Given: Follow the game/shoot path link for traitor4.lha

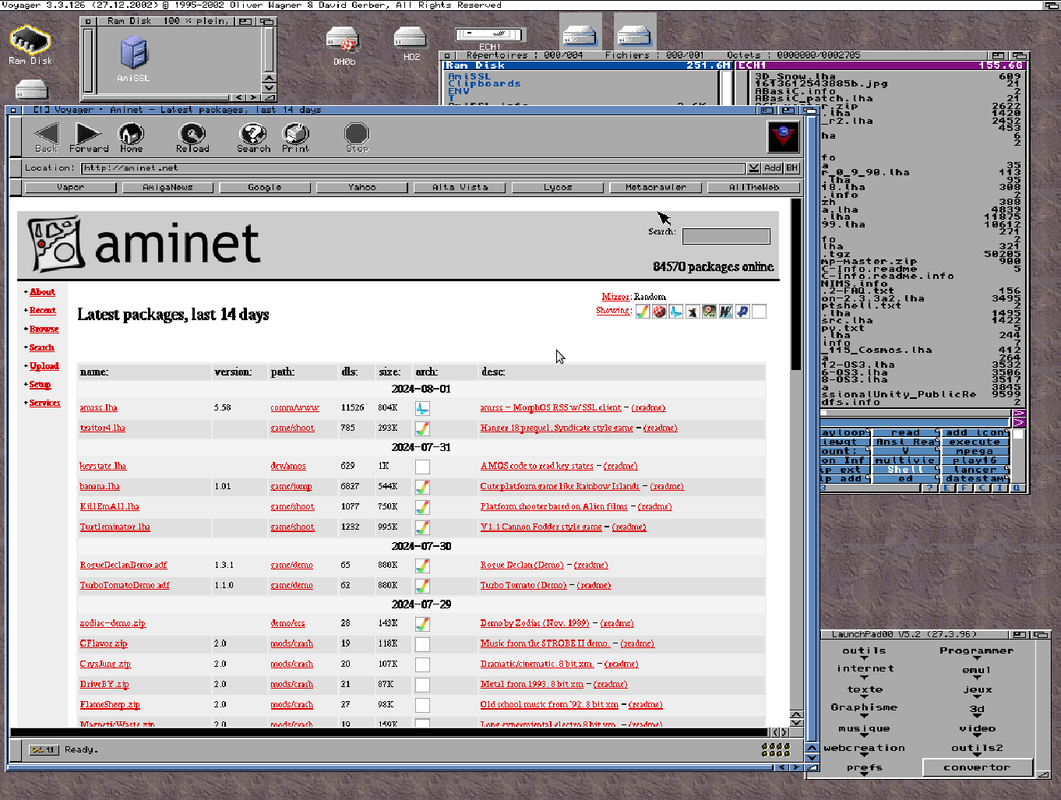Looking at the screenshot, I should click(x=292, y=428).
